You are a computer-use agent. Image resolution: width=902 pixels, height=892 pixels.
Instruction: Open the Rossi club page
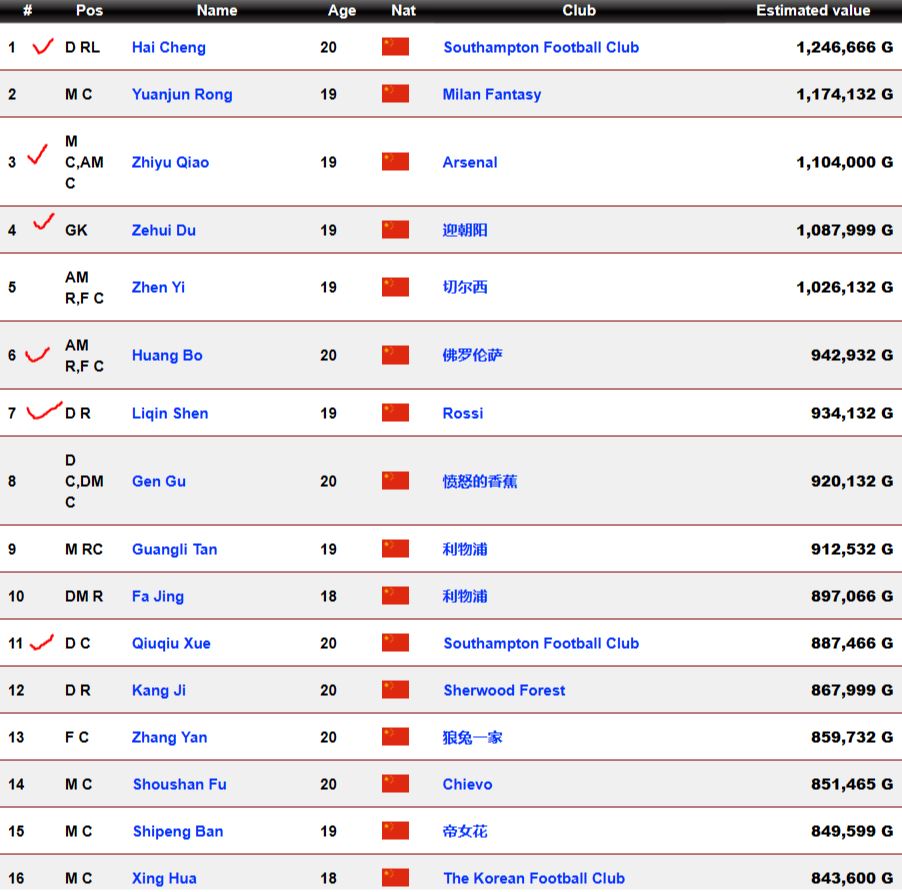pos(463,413)
